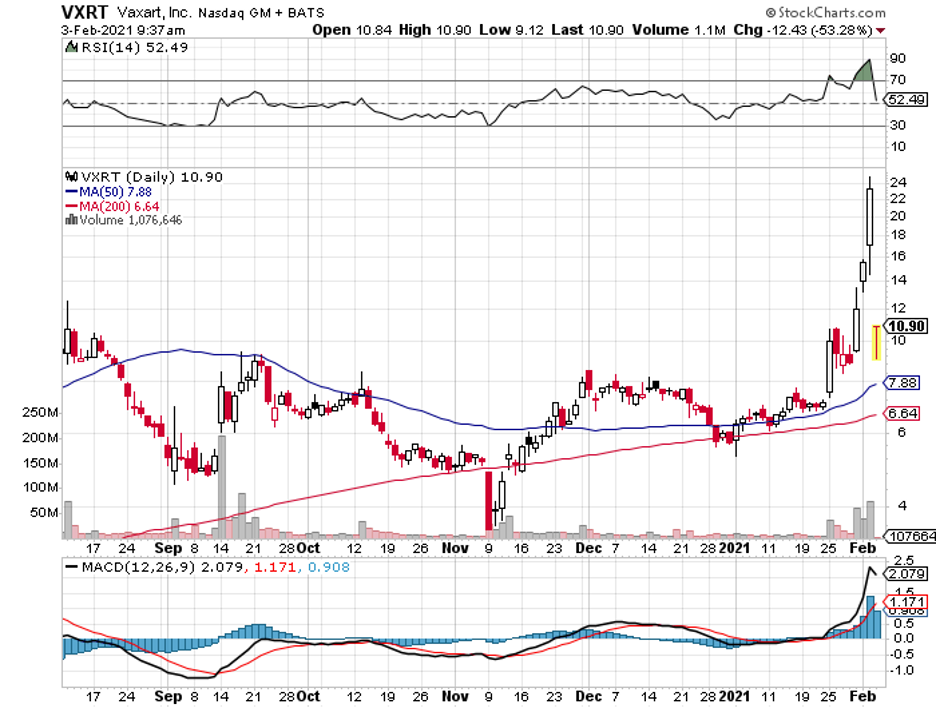Click the 'Volume 1,076,646' legend text
This screenshot has height=708, width=936.
pyautogui.click(x=131, y=220)
